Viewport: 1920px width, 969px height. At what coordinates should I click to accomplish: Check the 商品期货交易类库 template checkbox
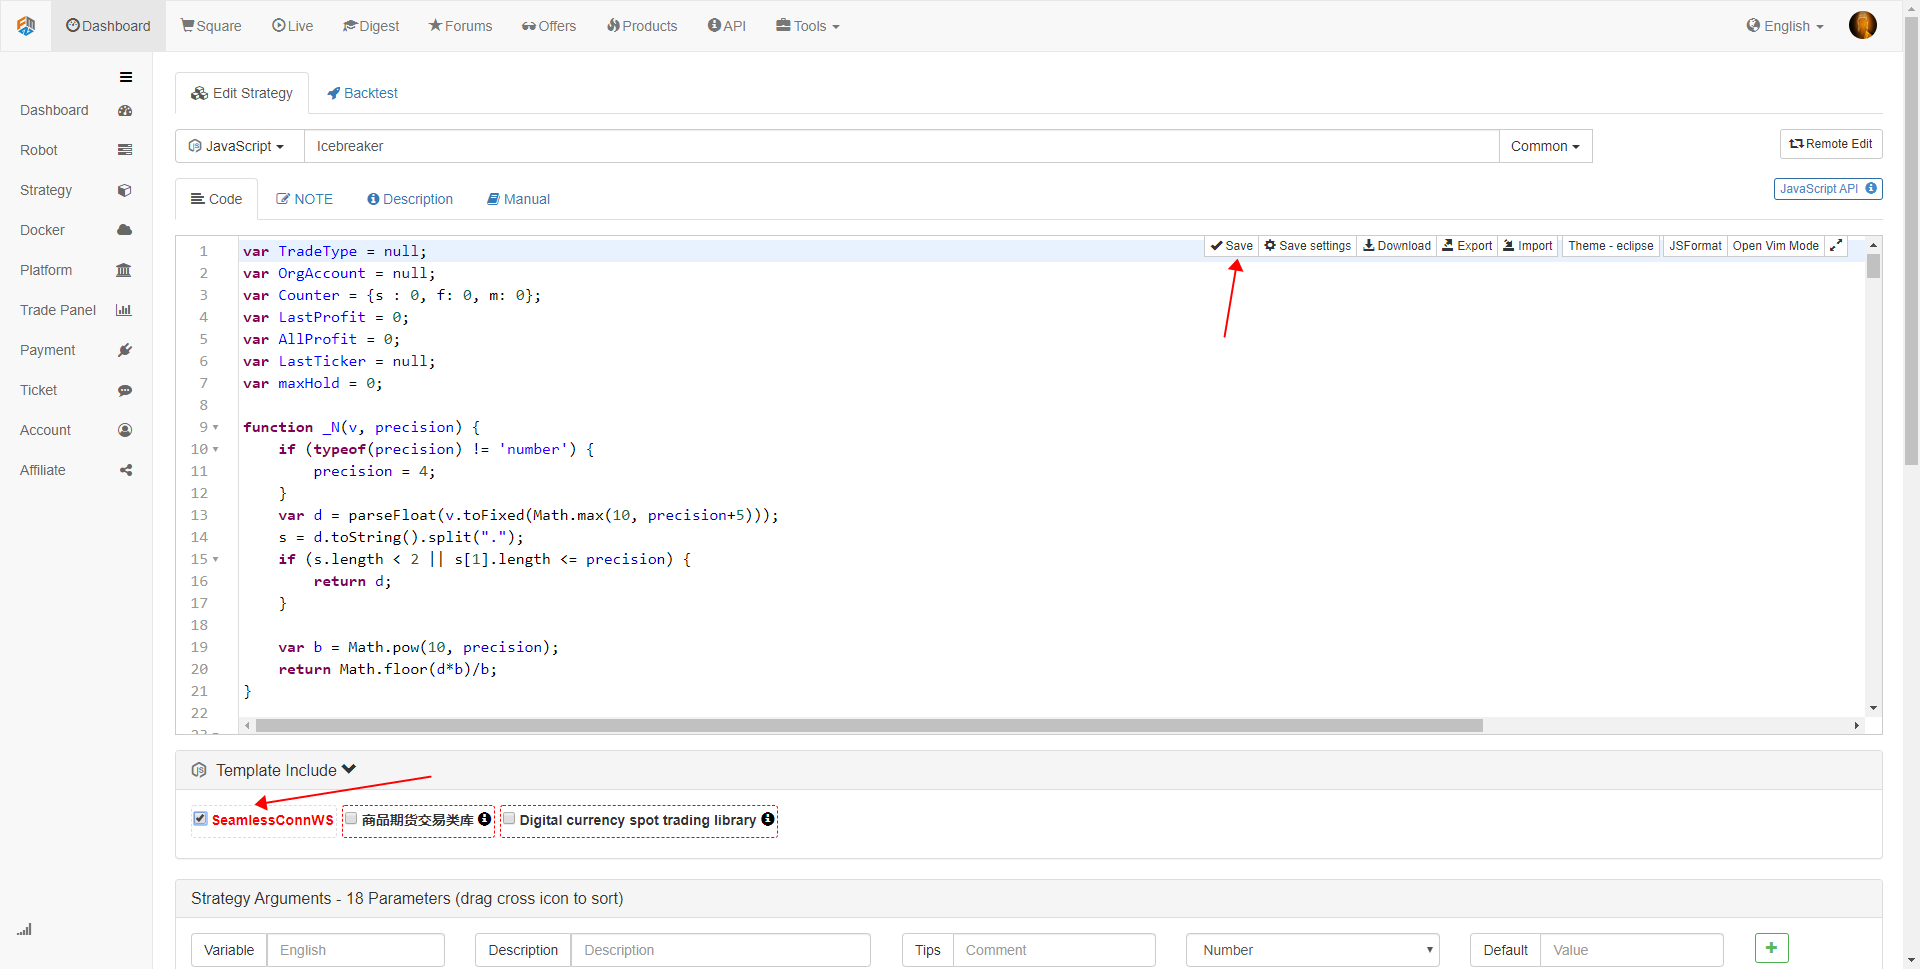(x=351, y=819)
